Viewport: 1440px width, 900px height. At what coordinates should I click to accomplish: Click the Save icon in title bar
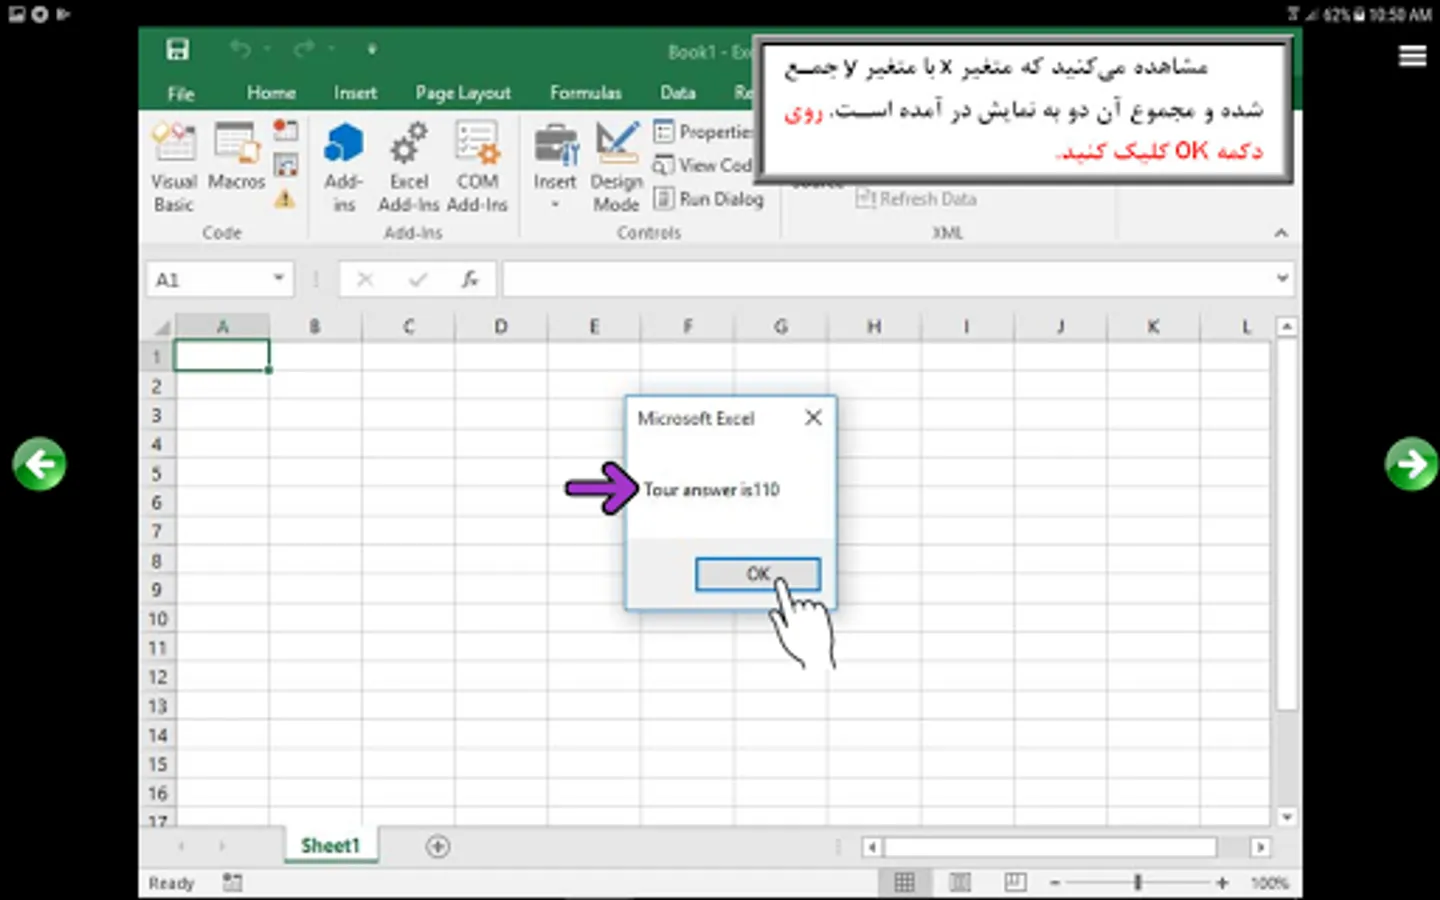[178, 49]
